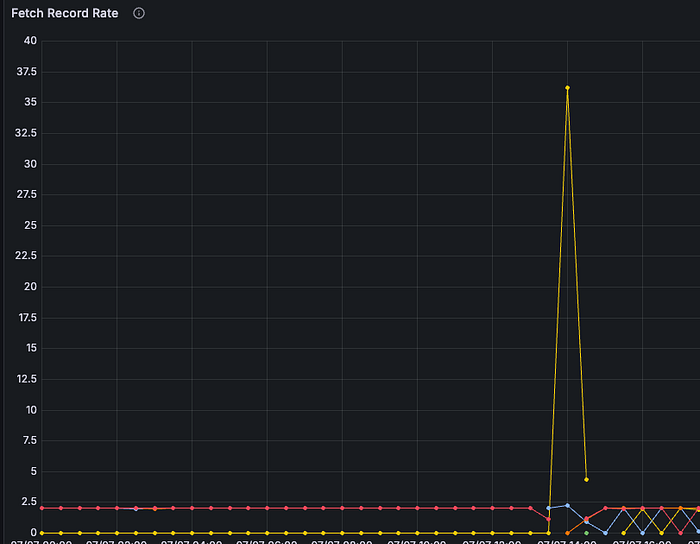
Task: Click the y-axis label 15
Action: click(x=31, y=348)
